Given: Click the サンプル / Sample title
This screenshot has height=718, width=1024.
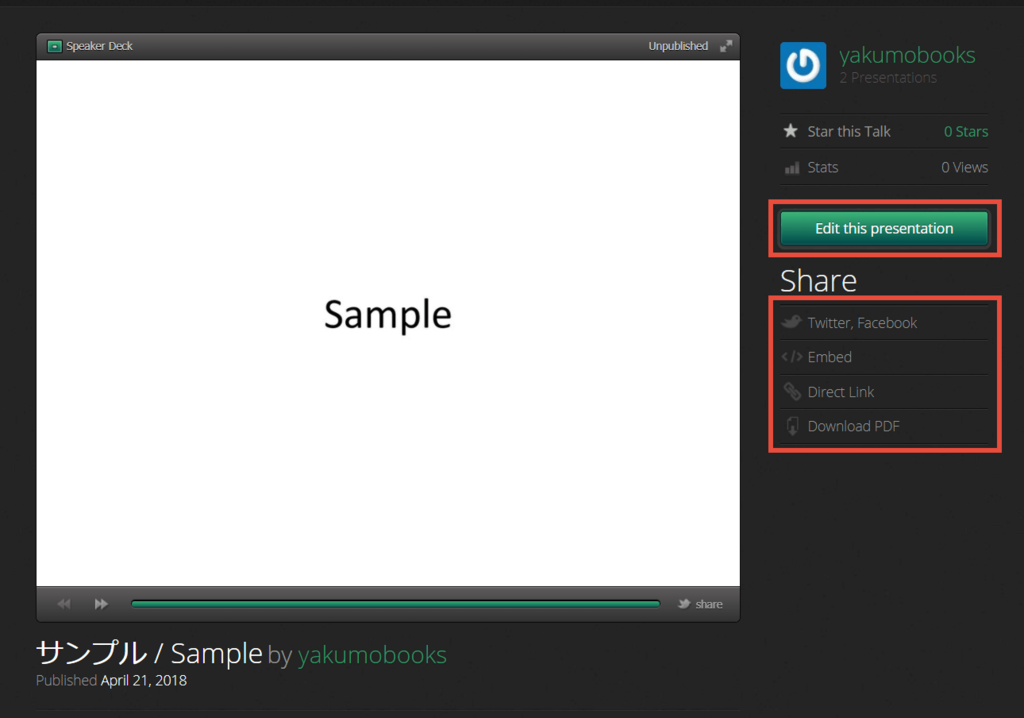Looking at the screenshot, I should click(x=149, y=653).
